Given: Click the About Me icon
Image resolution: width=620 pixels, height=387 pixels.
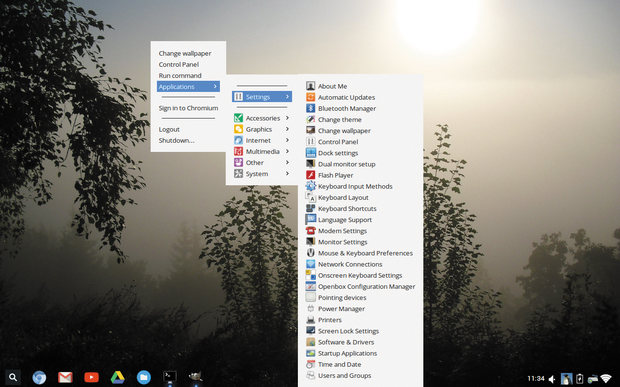Looking at the screenshot, I should (x=310, y=86).
